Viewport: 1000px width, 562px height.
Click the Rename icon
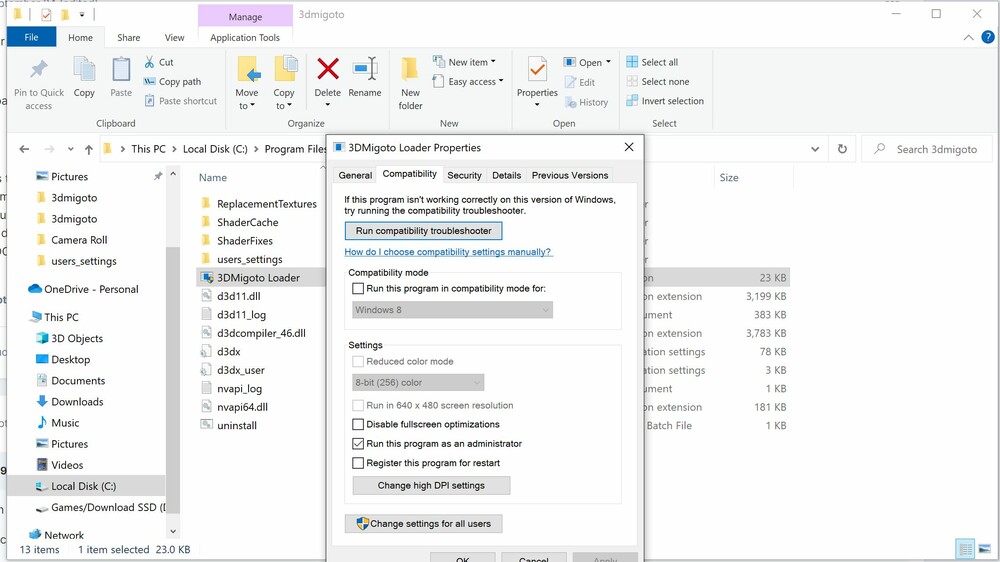[x=365, y=69]
